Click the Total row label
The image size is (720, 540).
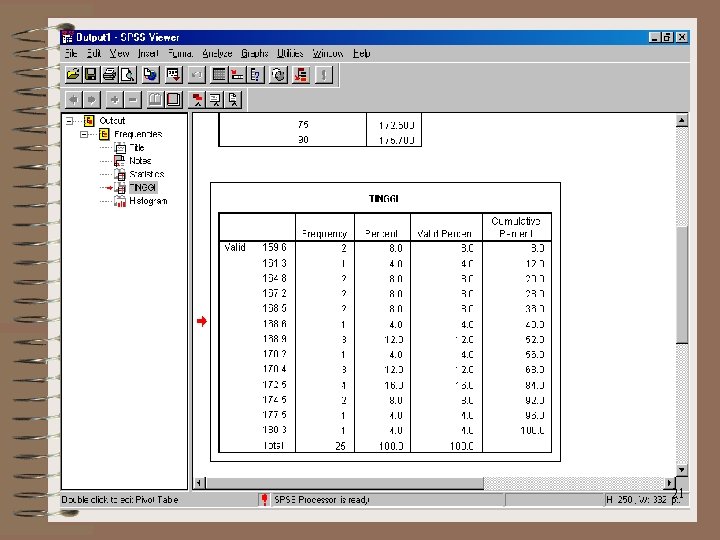pyautogui.click(x=273, y=445)
